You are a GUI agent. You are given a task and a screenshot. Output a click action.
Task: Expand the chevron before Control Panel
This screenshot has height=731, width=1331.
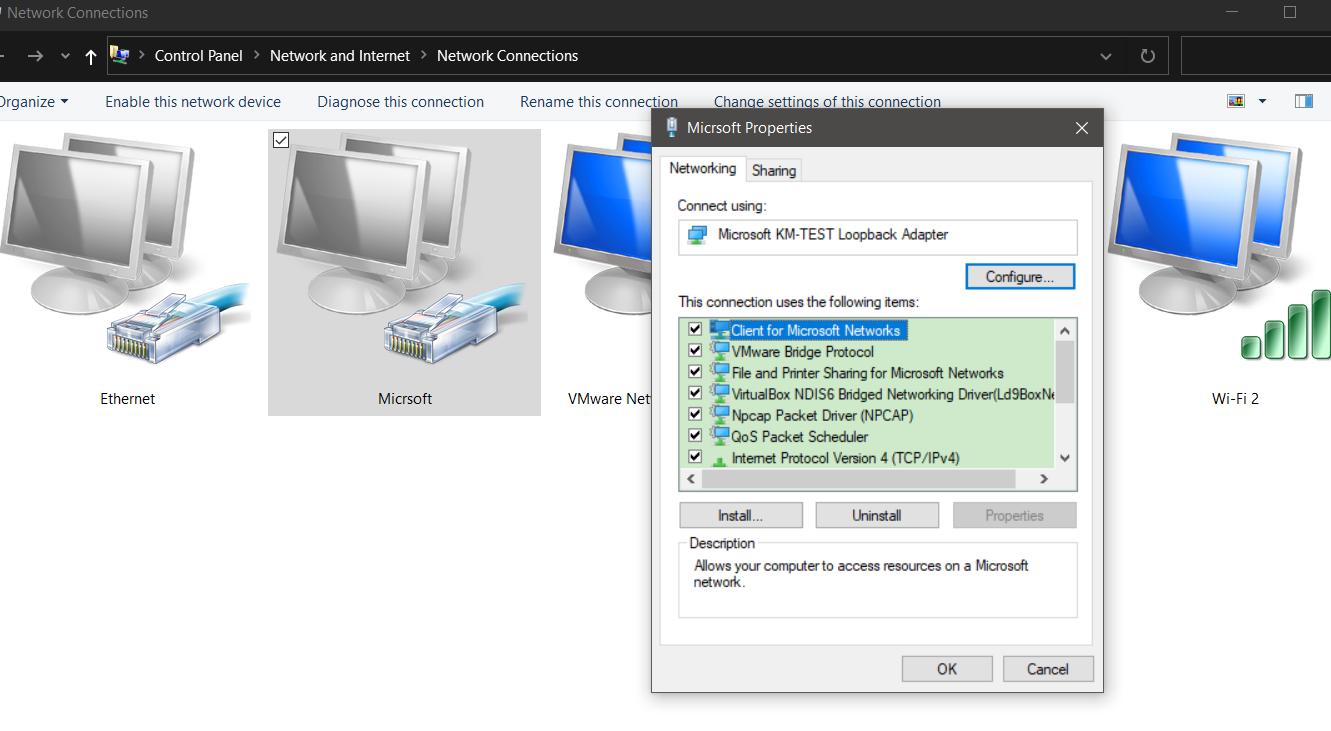[142, 56]
